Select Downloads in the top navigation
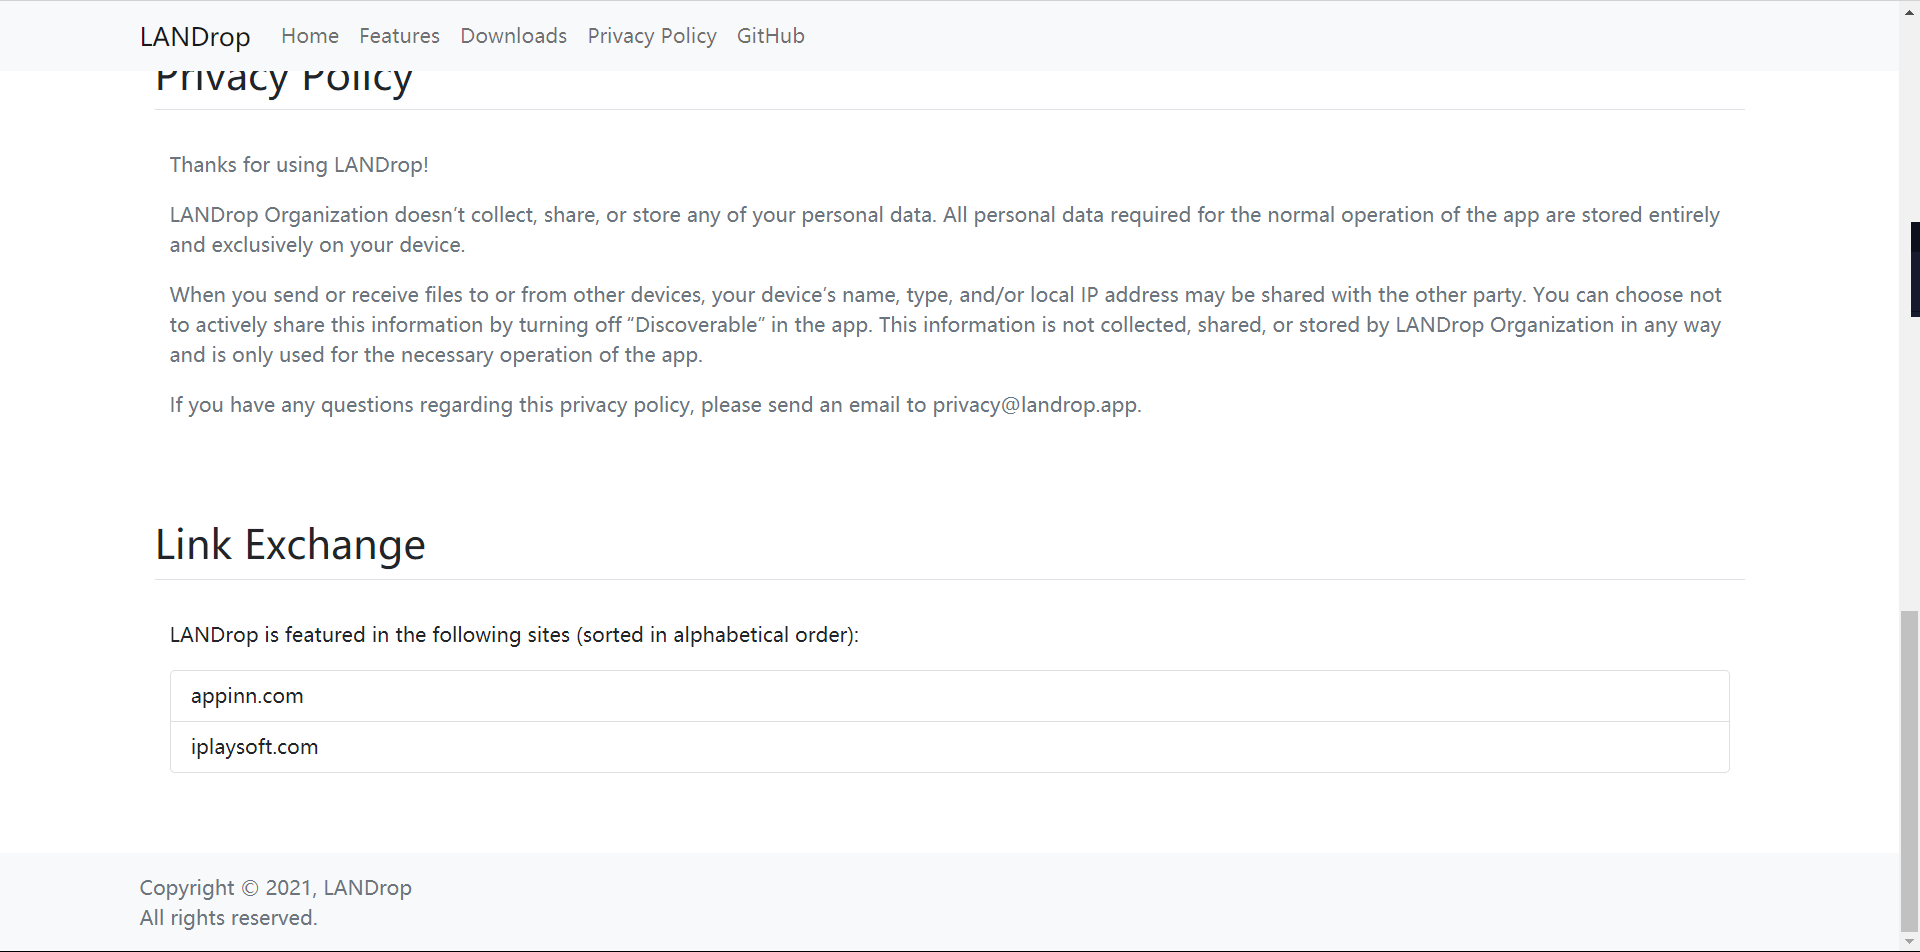 (513, 36)
